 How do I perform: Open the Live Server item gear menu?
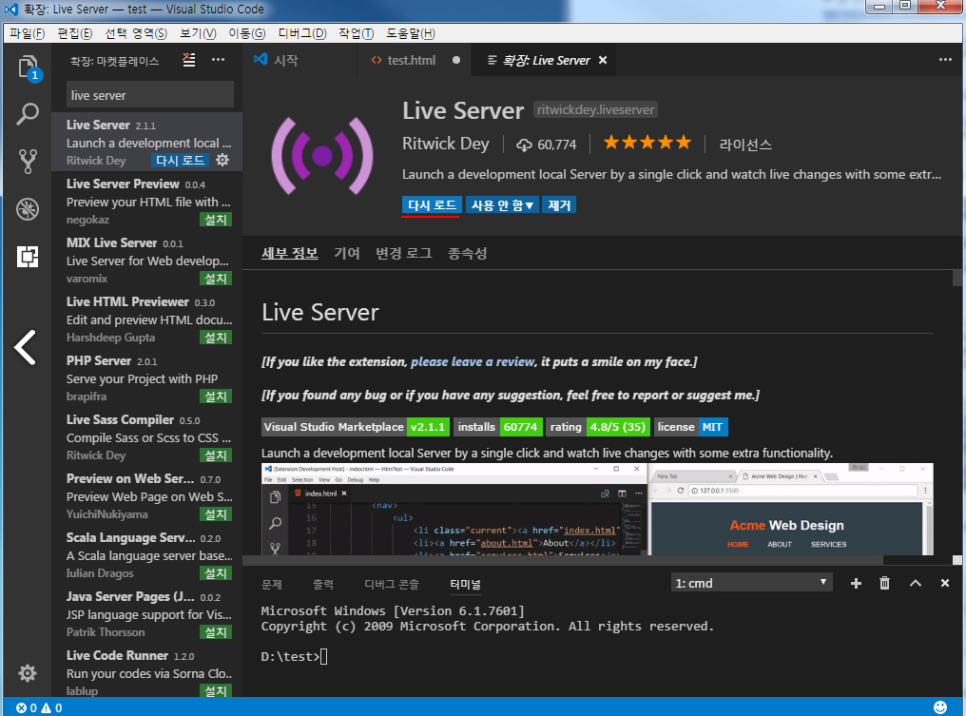(222, 160)
